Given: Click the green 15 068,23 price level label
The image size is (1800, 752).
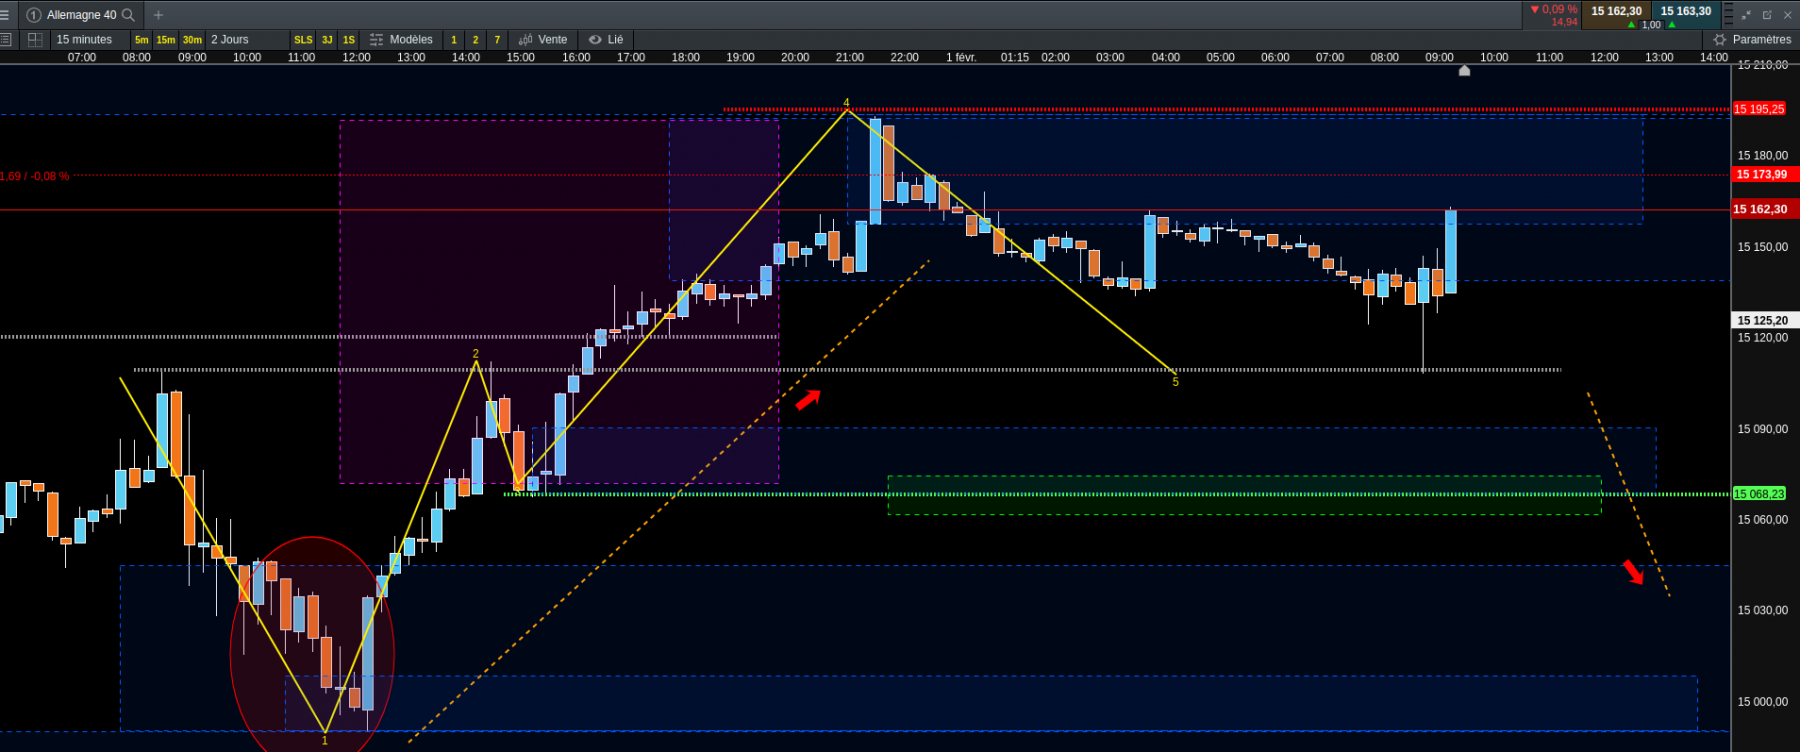Looking at the screenshot, I should (1760, 494).
